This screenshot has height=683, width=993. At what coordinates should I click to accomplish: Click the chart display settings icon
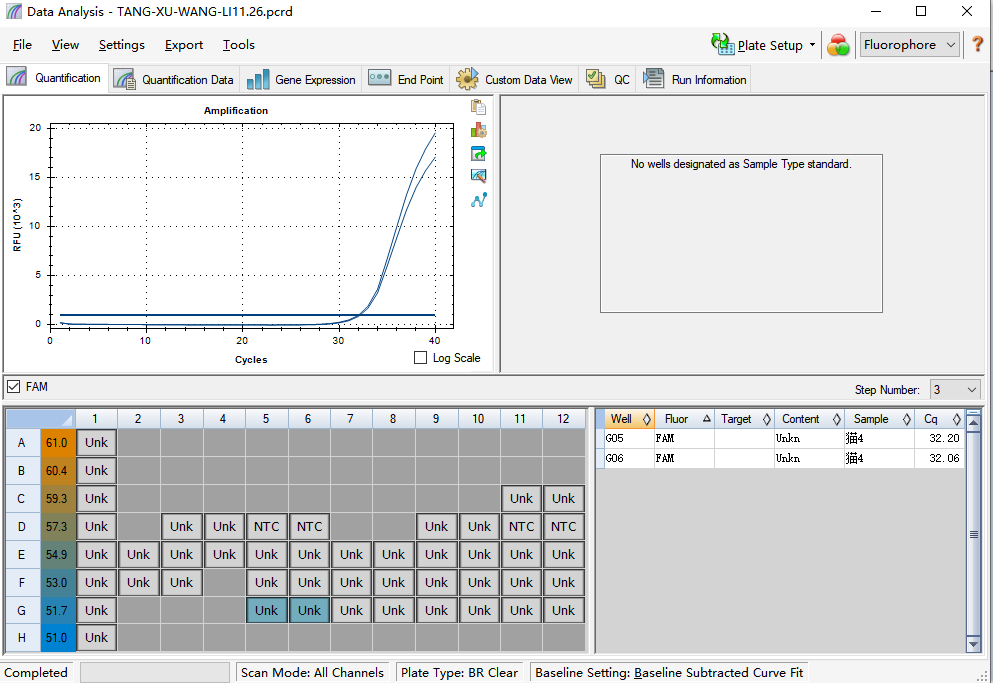click(x=478, y=131)
